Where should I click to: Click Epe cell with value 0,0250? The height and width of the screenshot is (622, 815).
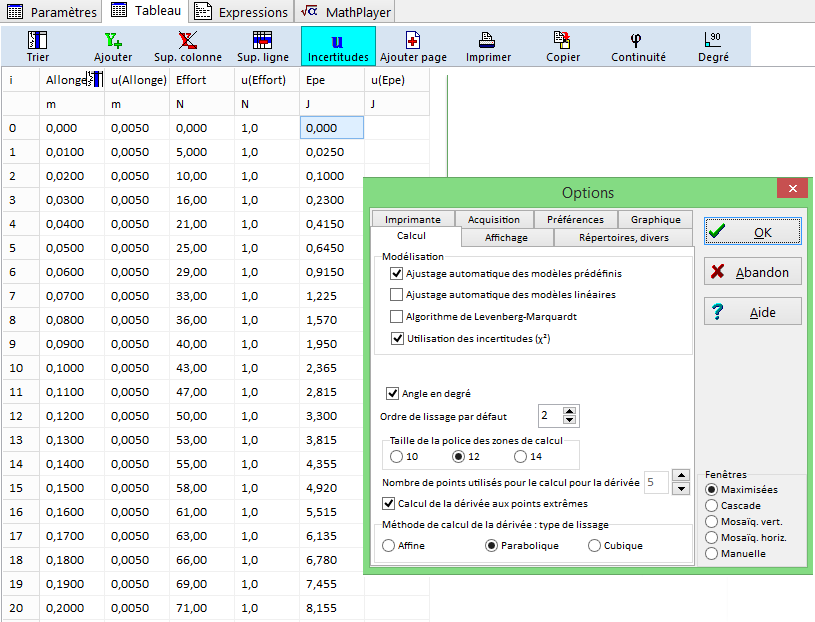332,152
